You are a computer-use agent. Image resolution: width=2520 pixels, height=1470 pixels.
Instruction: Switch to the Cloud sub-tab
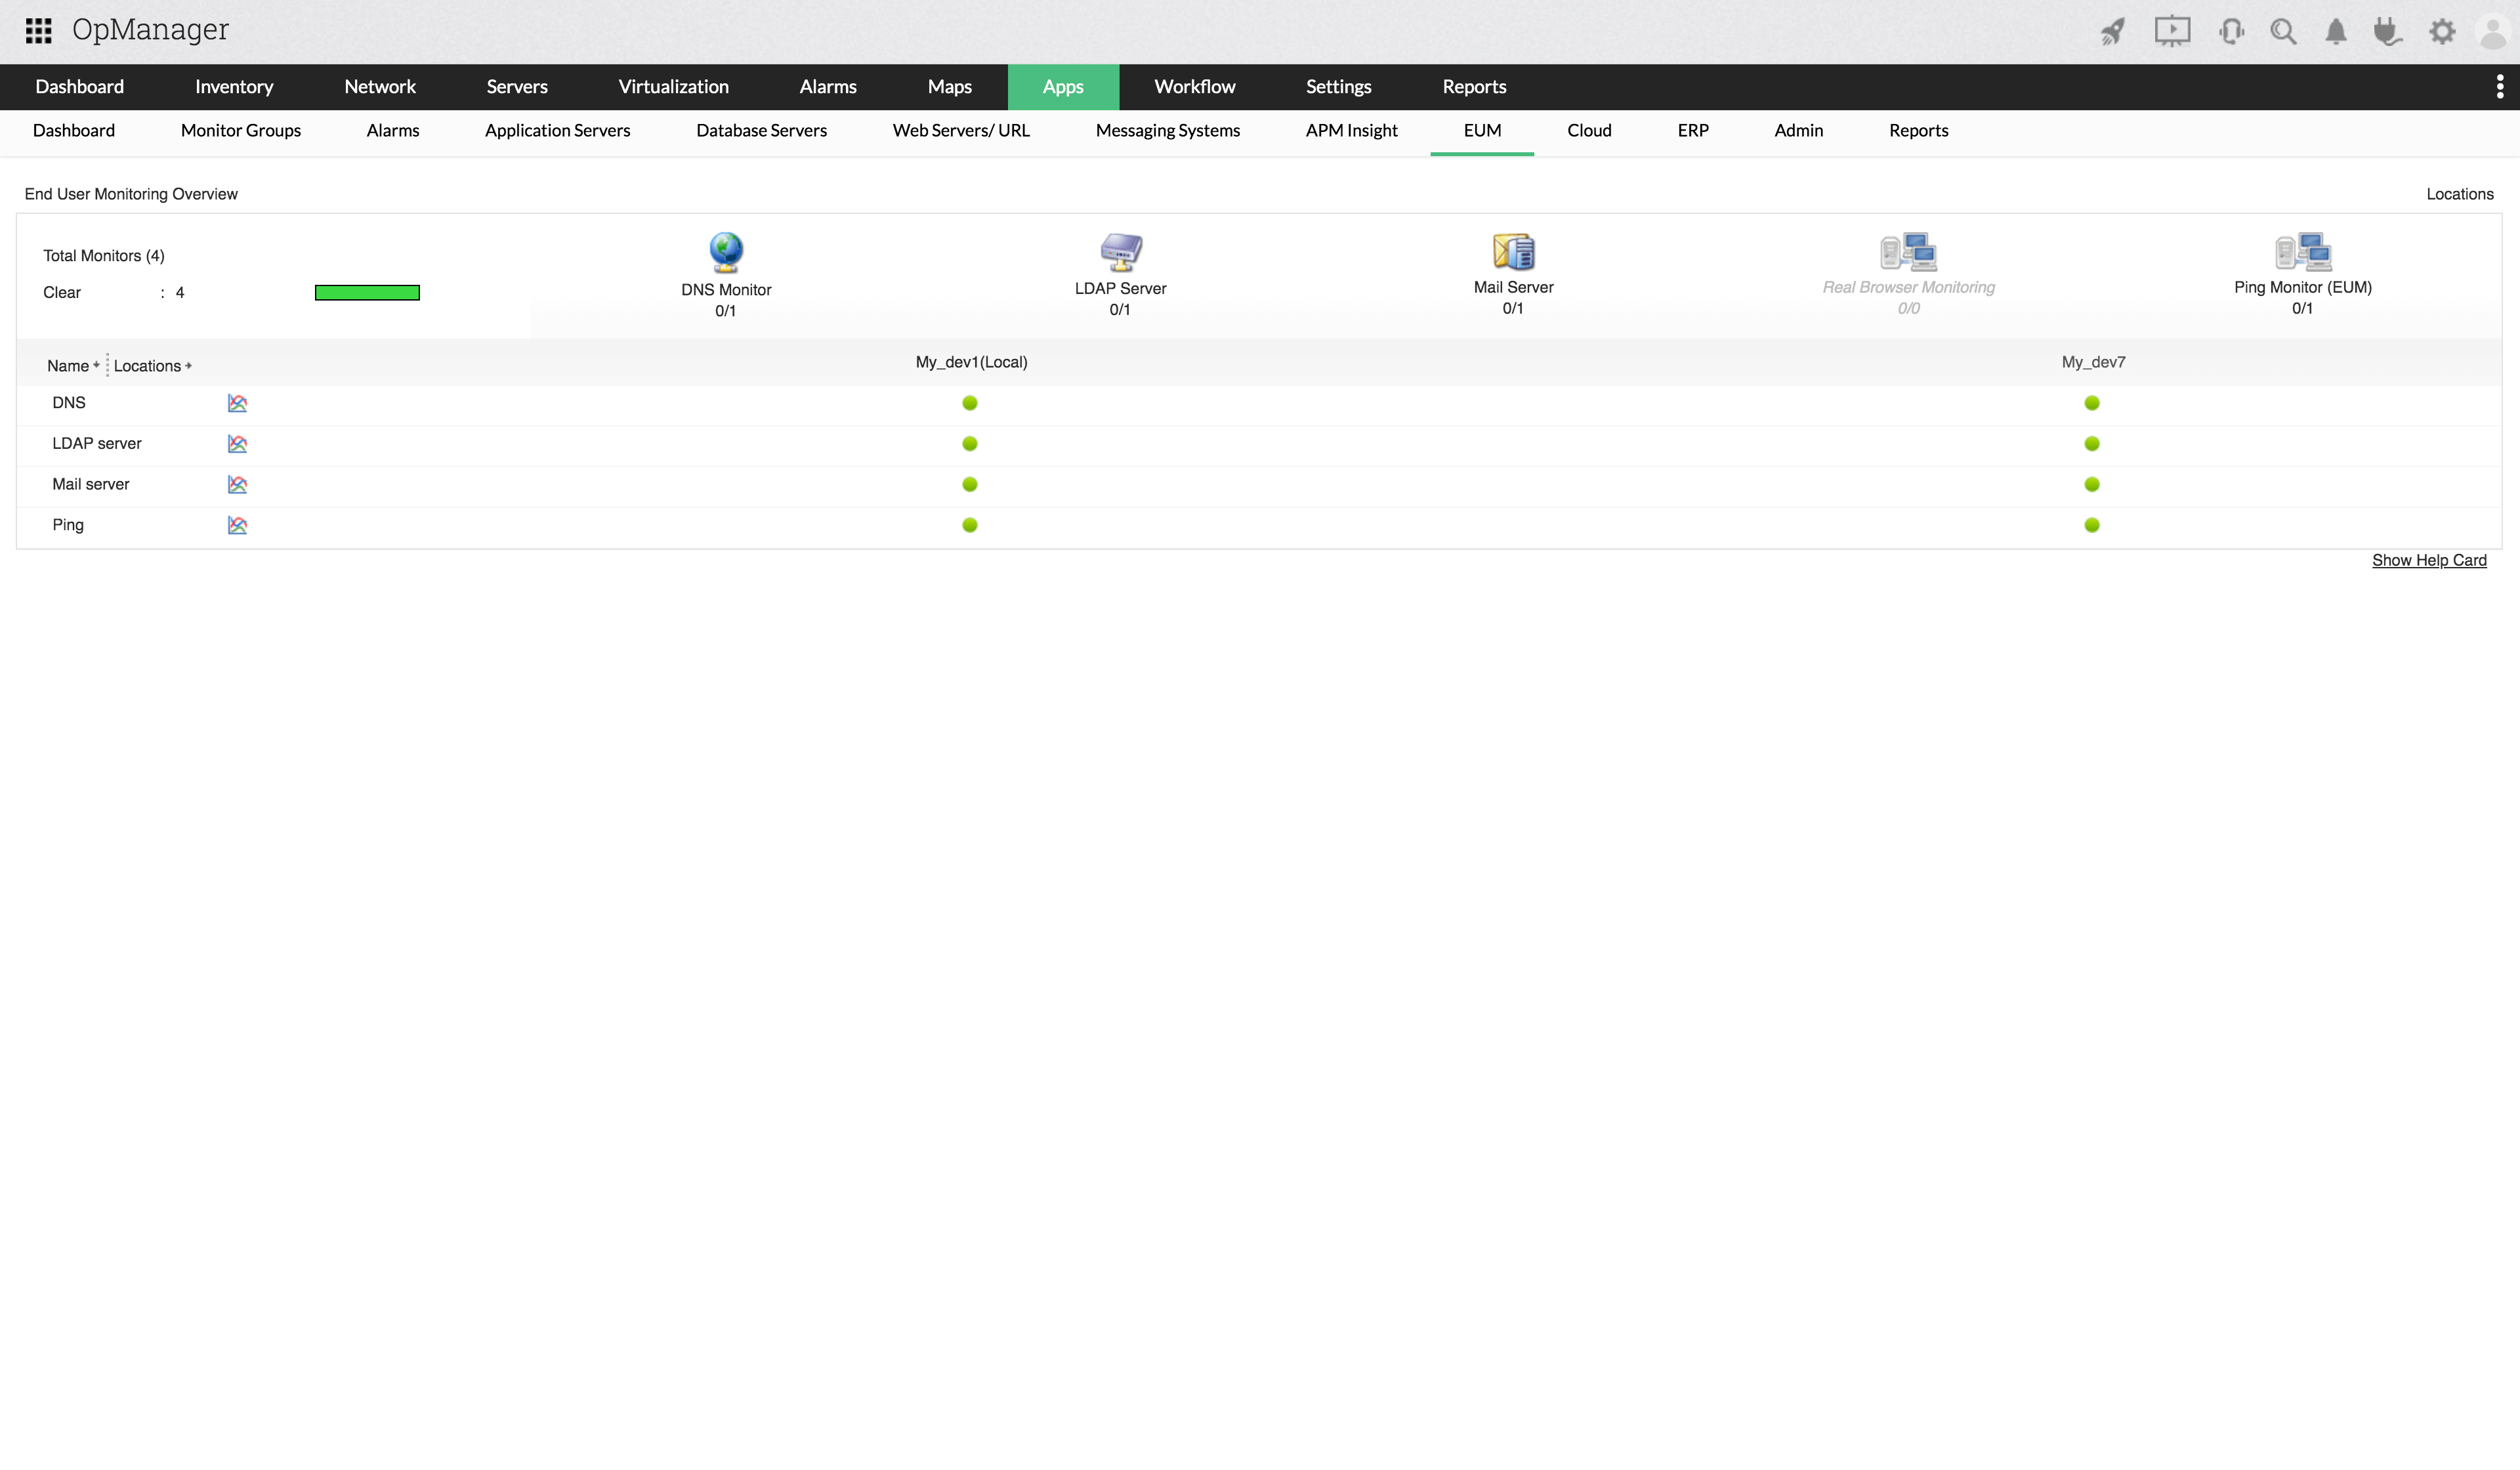click(x=1589, y=130)
